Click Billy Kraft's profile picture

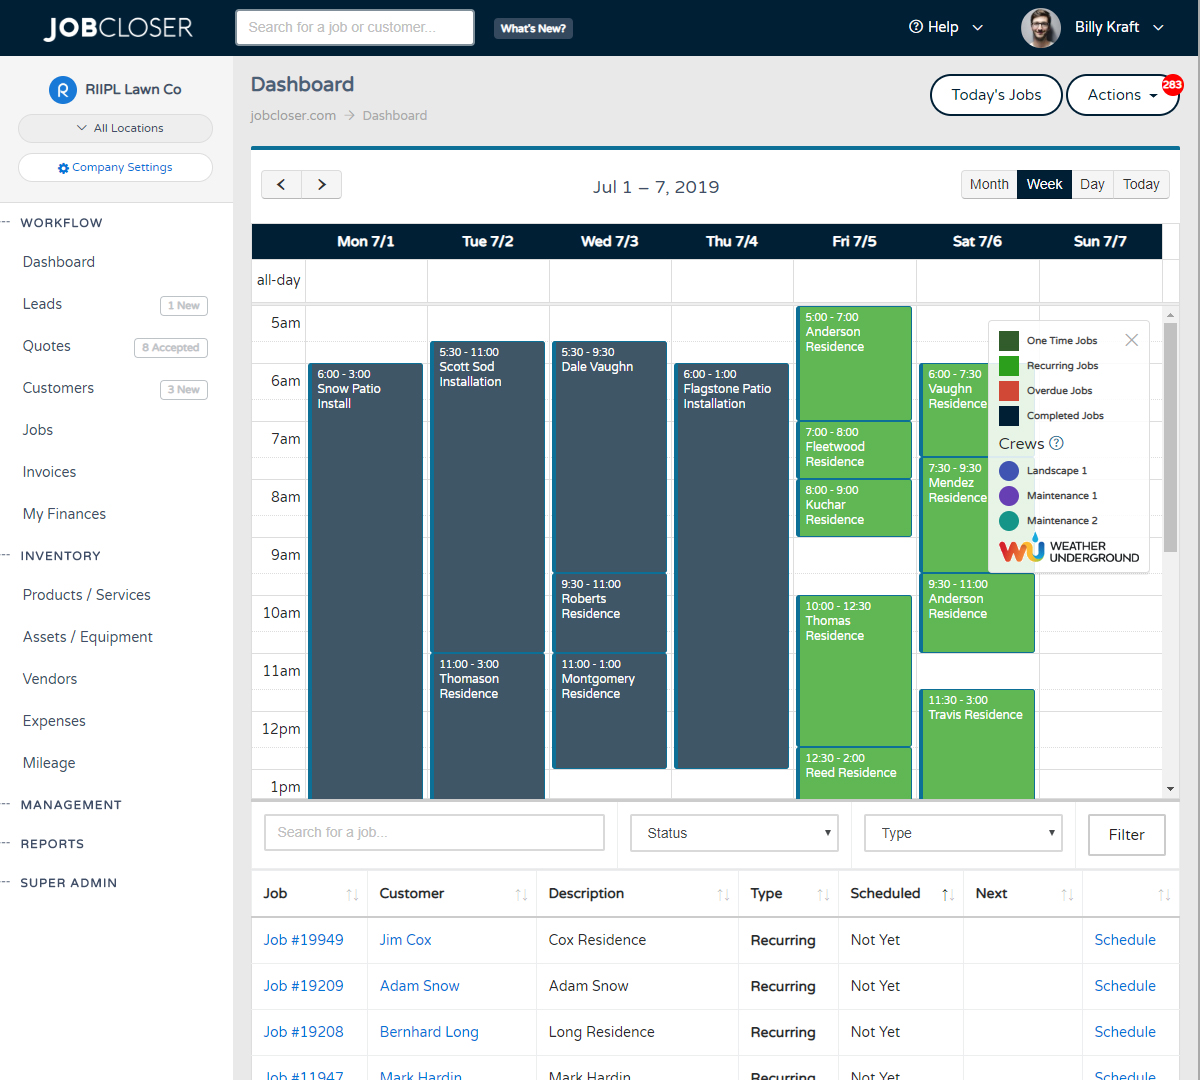(x=1041, y=27)
